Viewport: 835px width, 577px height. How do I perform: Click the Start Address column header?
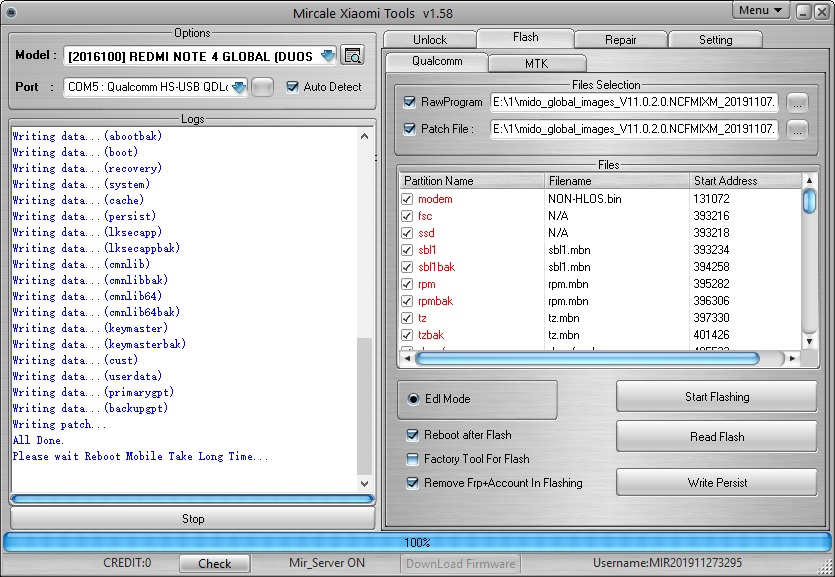pyautogui.click(x=745, y=181)
